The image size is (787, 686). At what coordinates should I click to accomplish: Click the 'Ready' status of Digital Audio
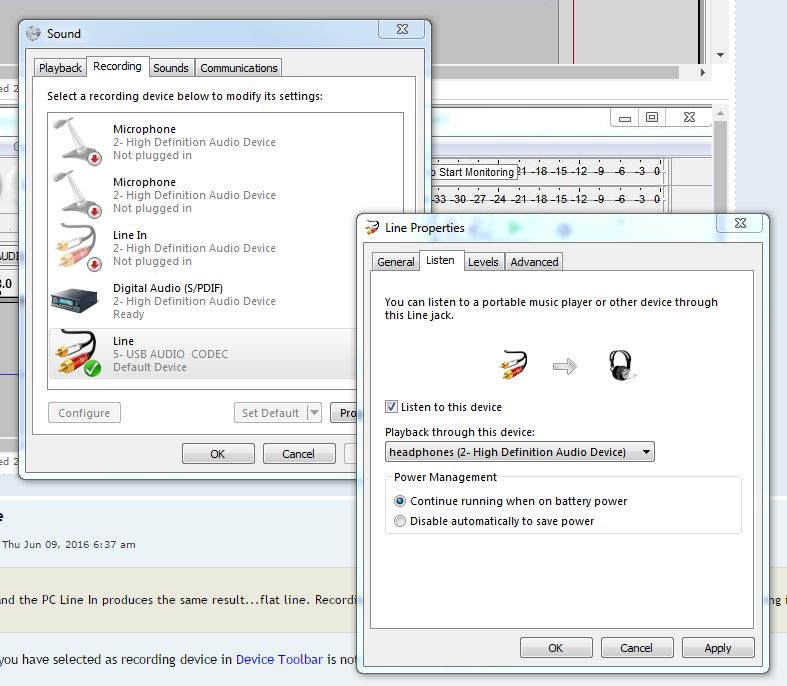click(x=128, y=314)
